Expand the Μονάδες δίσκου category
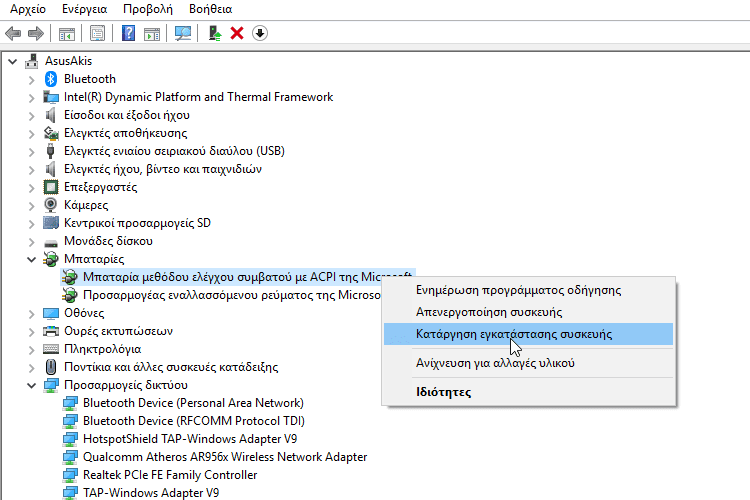 pyautogui.click(x=32, y=242)
